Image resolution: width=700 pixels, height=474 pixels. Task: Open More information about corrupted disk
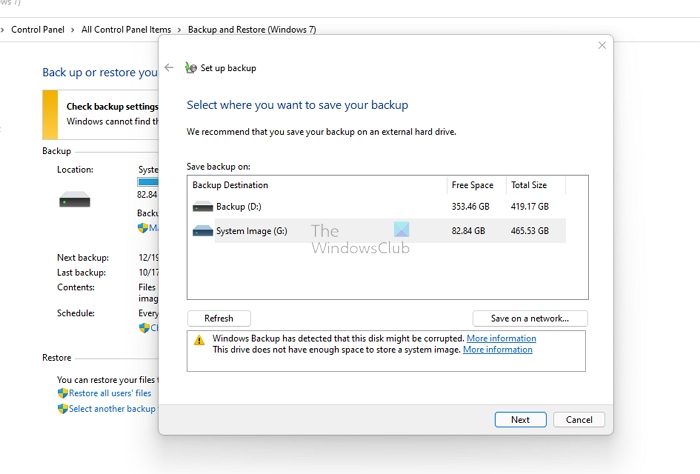(x=501, y=338)
